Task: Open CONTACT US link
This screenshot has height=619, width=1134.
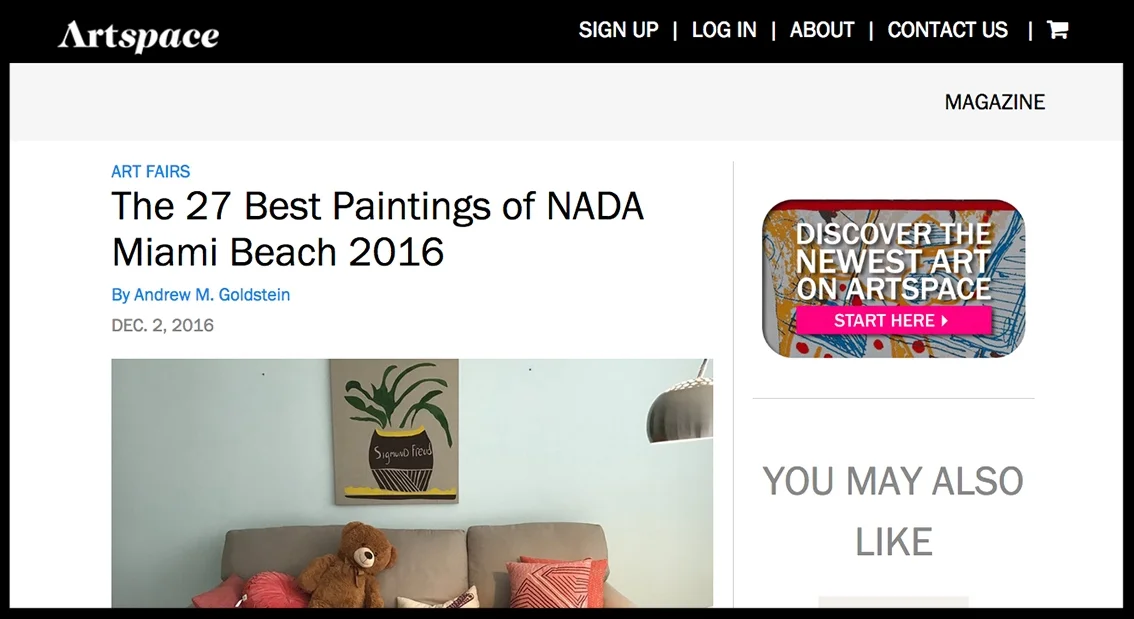Action: [947, 30]
